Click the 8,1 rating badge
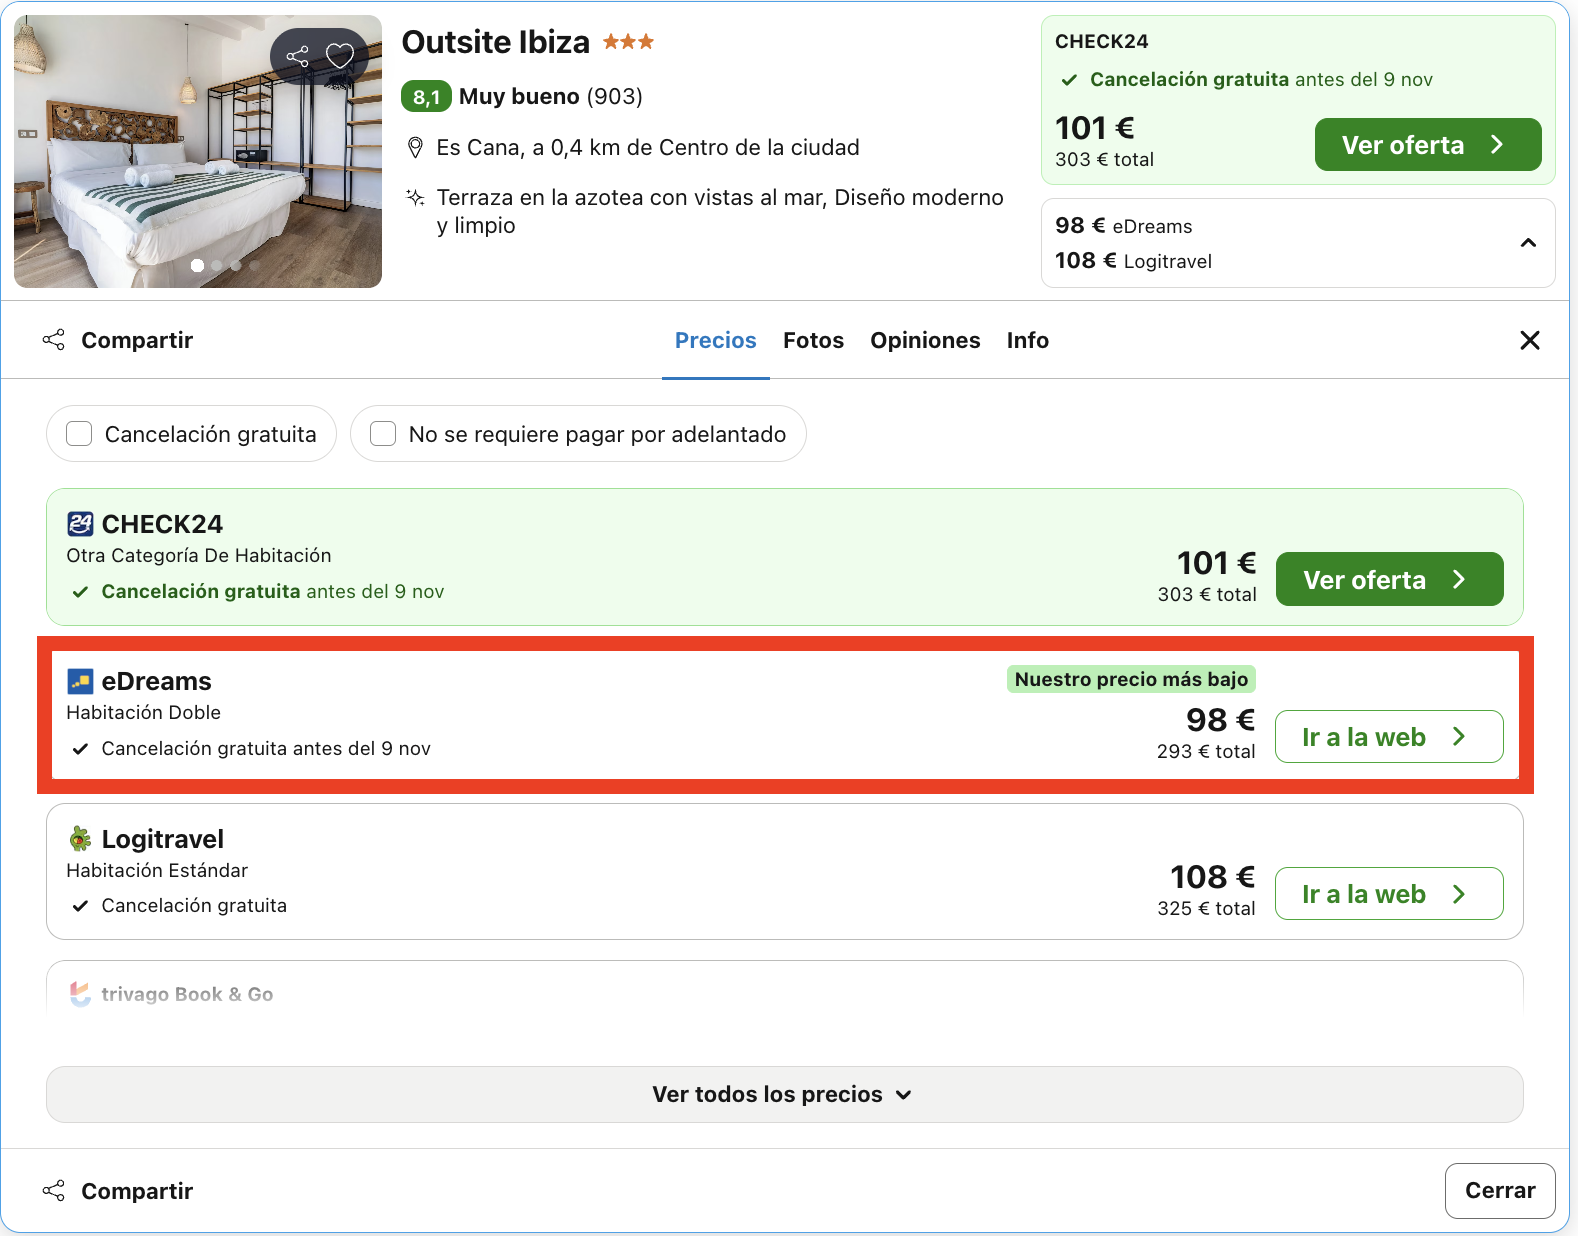1578x1236 pixels. [426, 97]
